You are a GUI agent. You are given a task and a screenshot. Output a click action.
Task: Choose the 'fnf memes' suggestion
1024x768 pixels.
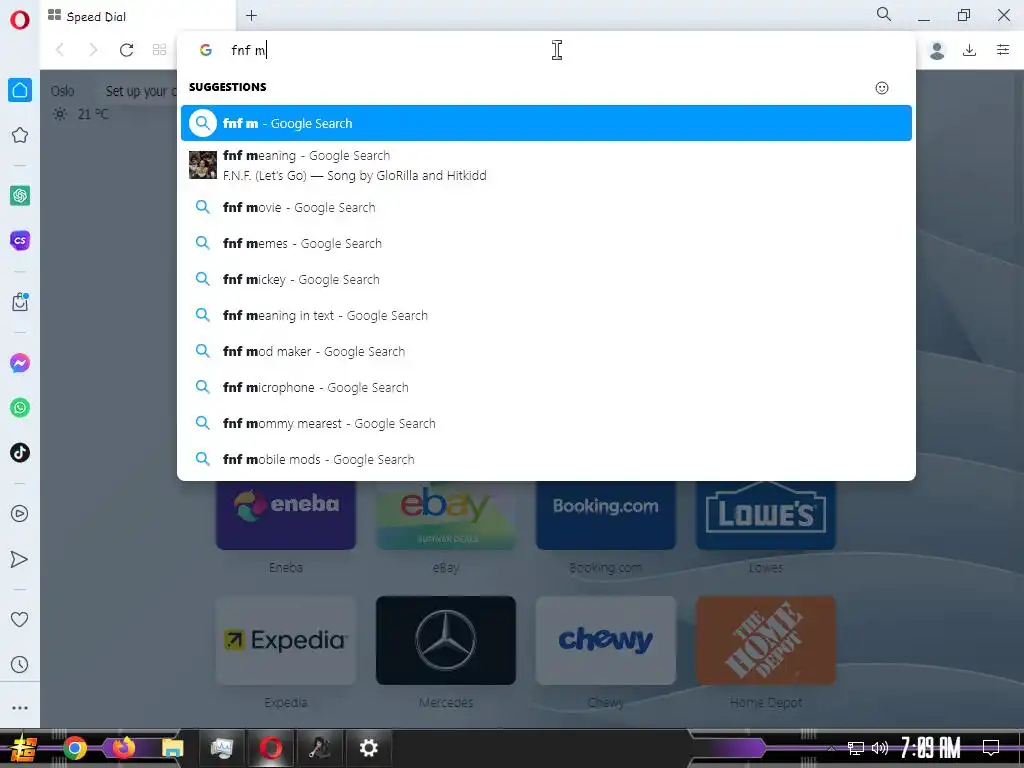pos(546,244)
